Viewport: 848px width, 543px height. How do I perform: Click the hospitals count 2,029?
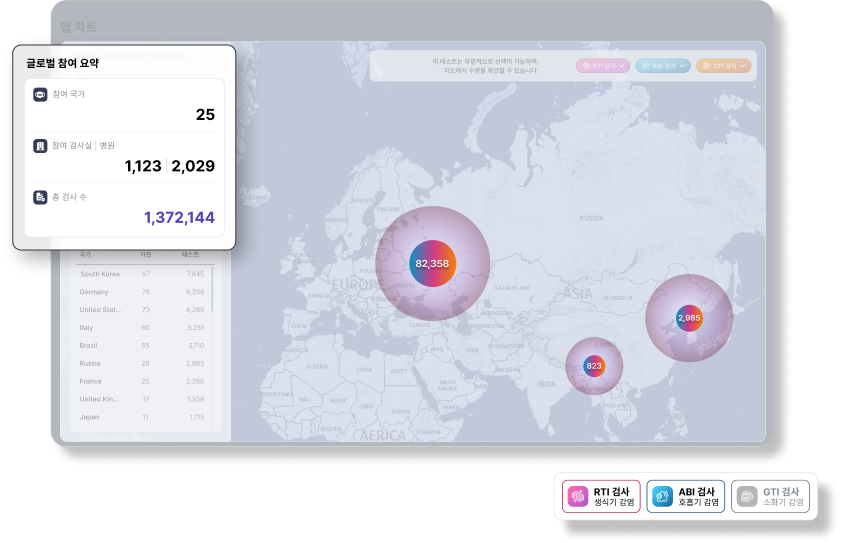click(x=193, y=166)
